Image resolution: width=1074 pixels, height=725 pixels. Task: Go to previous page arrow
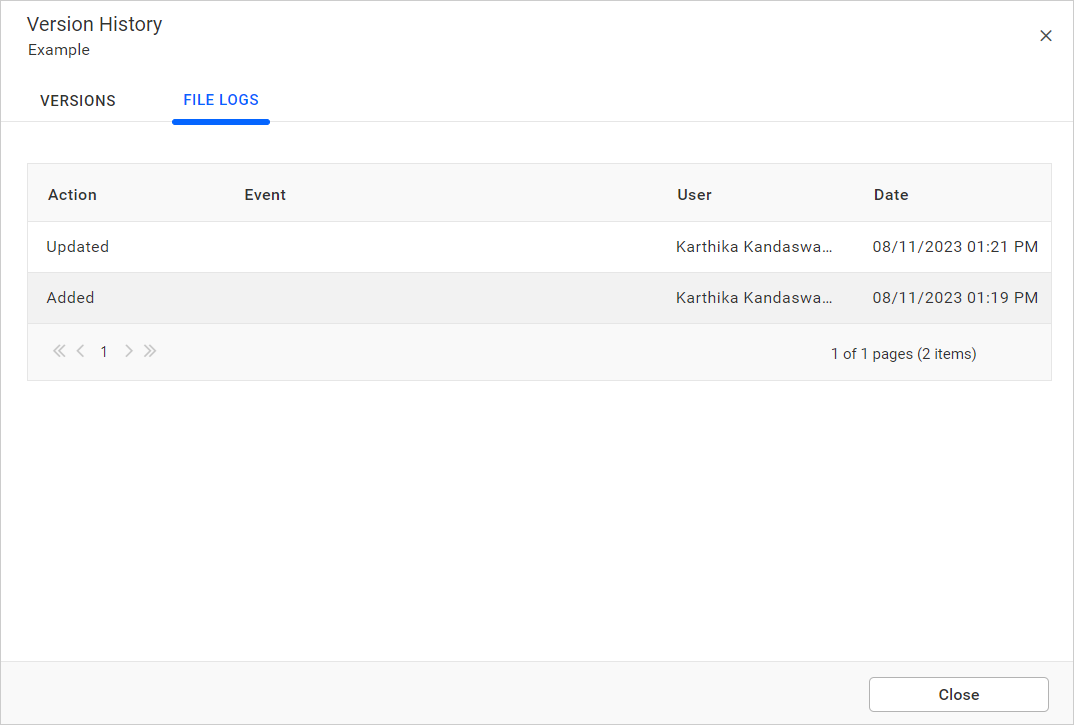81,352
